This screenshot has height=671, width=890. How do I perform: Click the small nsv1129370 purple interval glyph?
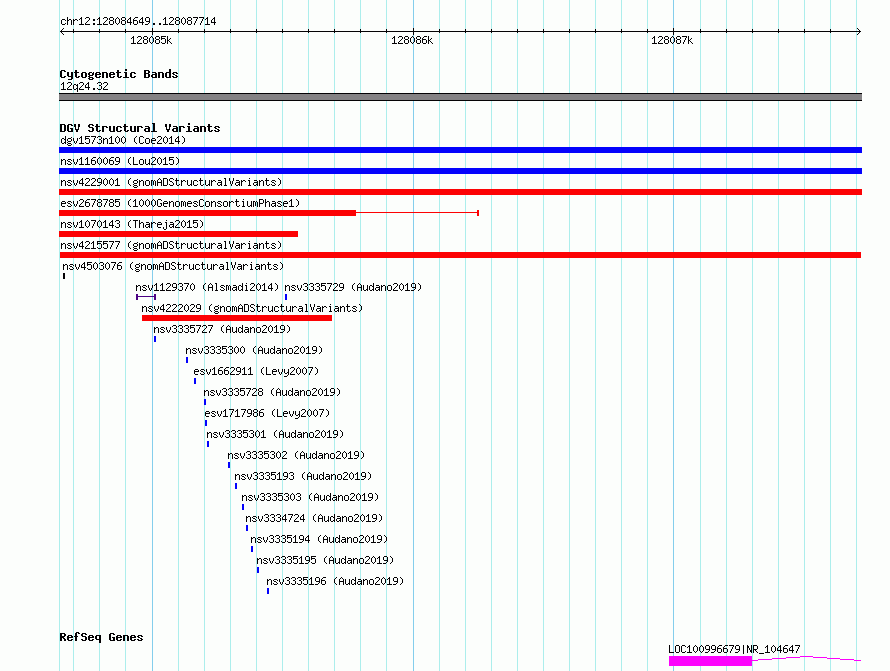[146, 297]
